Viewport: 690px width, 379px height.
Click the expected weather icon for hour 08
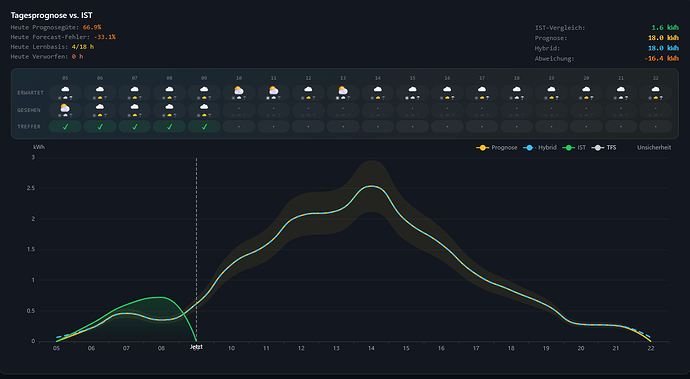[x=169, y=89]
